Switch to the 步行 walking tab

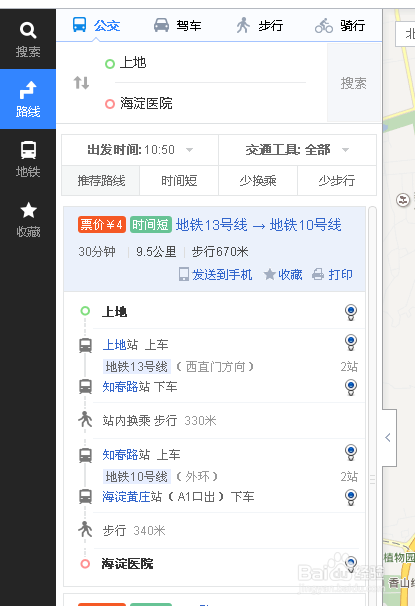[x=259, y=26]
